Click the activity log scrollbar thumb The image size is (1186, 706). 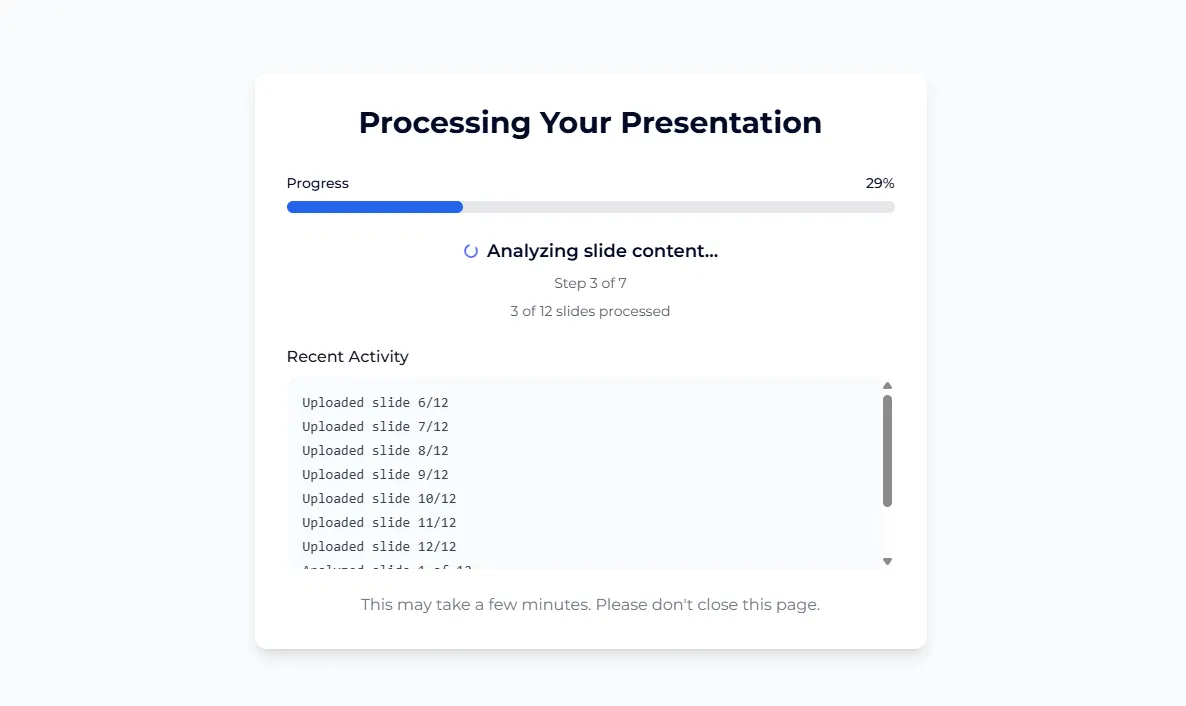(x=887, y=450)
